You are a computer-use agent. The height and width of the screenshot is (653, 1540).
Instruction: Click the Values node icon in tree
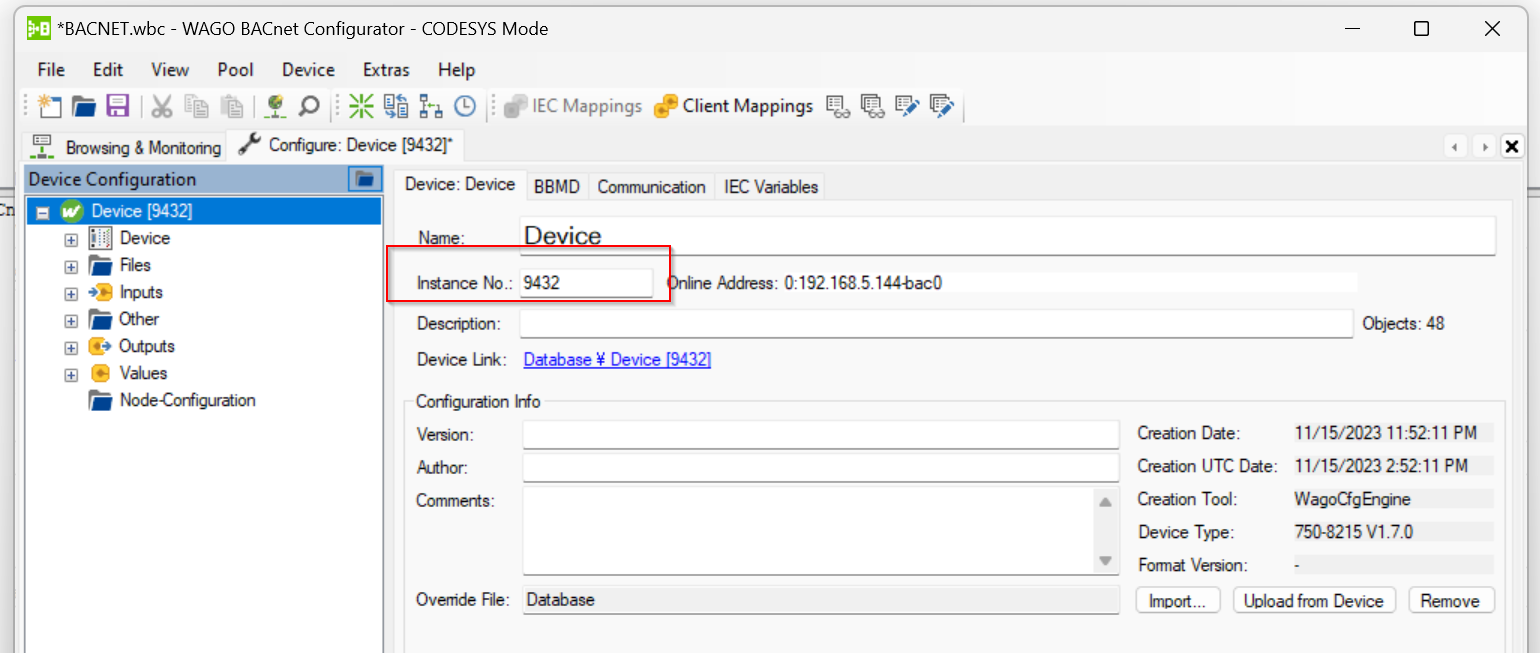tap(100, 373)
